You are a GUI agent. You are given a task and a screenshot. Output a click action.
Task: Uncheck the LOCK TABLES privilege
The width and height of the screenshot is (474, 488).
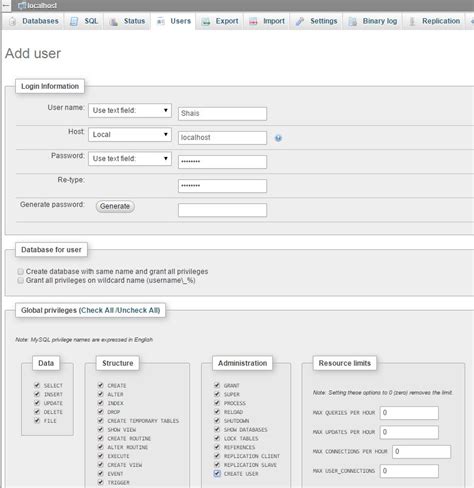click(x=217, y=438)
